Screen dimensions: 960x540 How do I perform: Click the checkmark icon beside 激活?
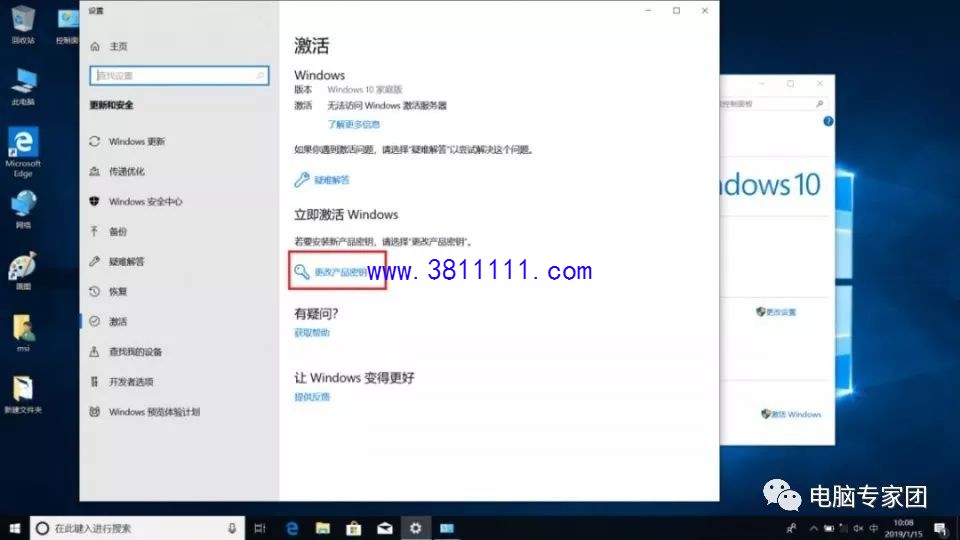[94, 321]
